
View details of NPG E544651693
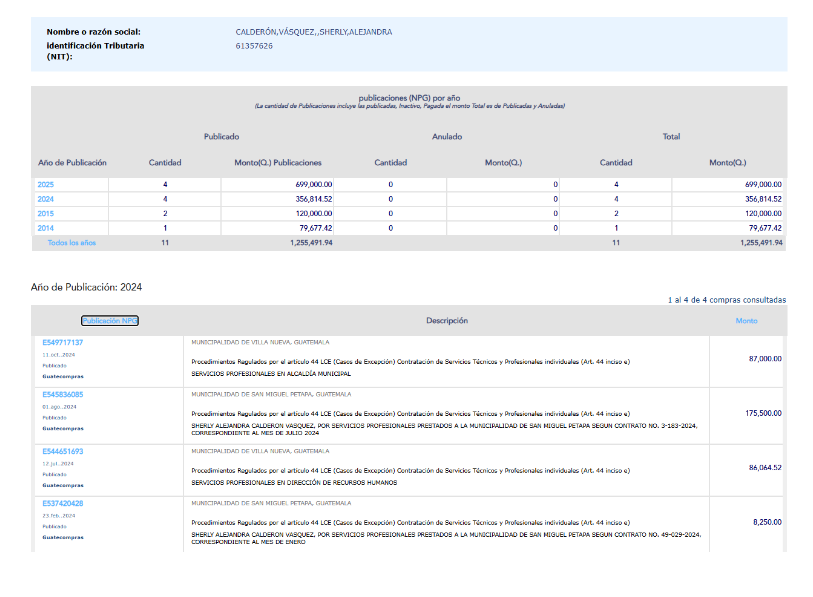pyautogui.click(x=62, y=452)
